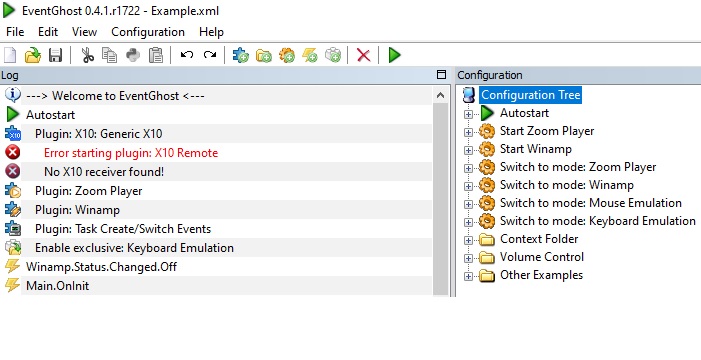Image resolution: width=701 pixels, height=360 pixels.
Task: Add an event using the lightning icon
Action: tap(309, 55)
